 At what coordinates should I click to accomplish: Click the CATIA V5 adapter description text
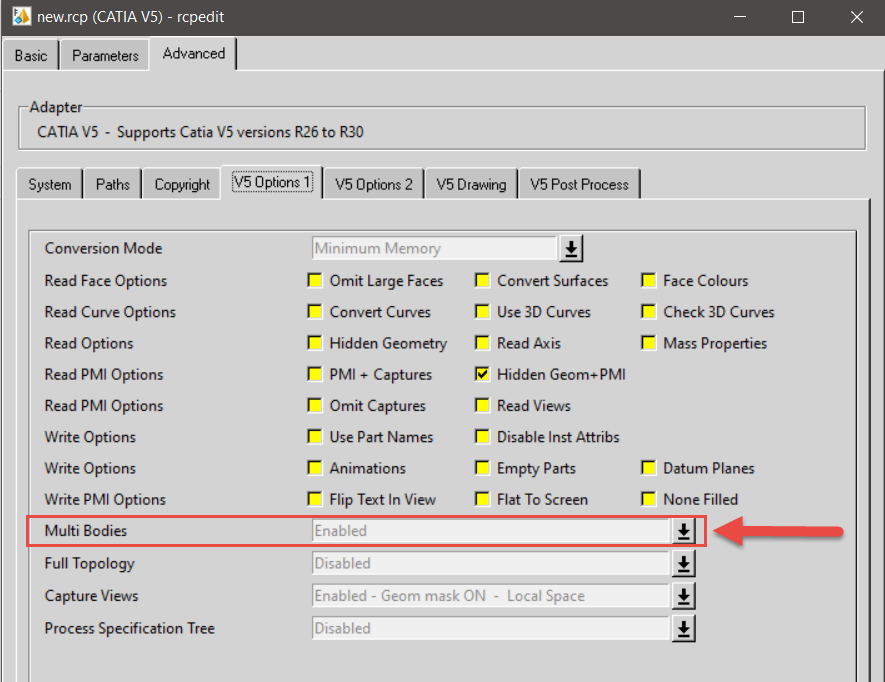pos(200,132)
